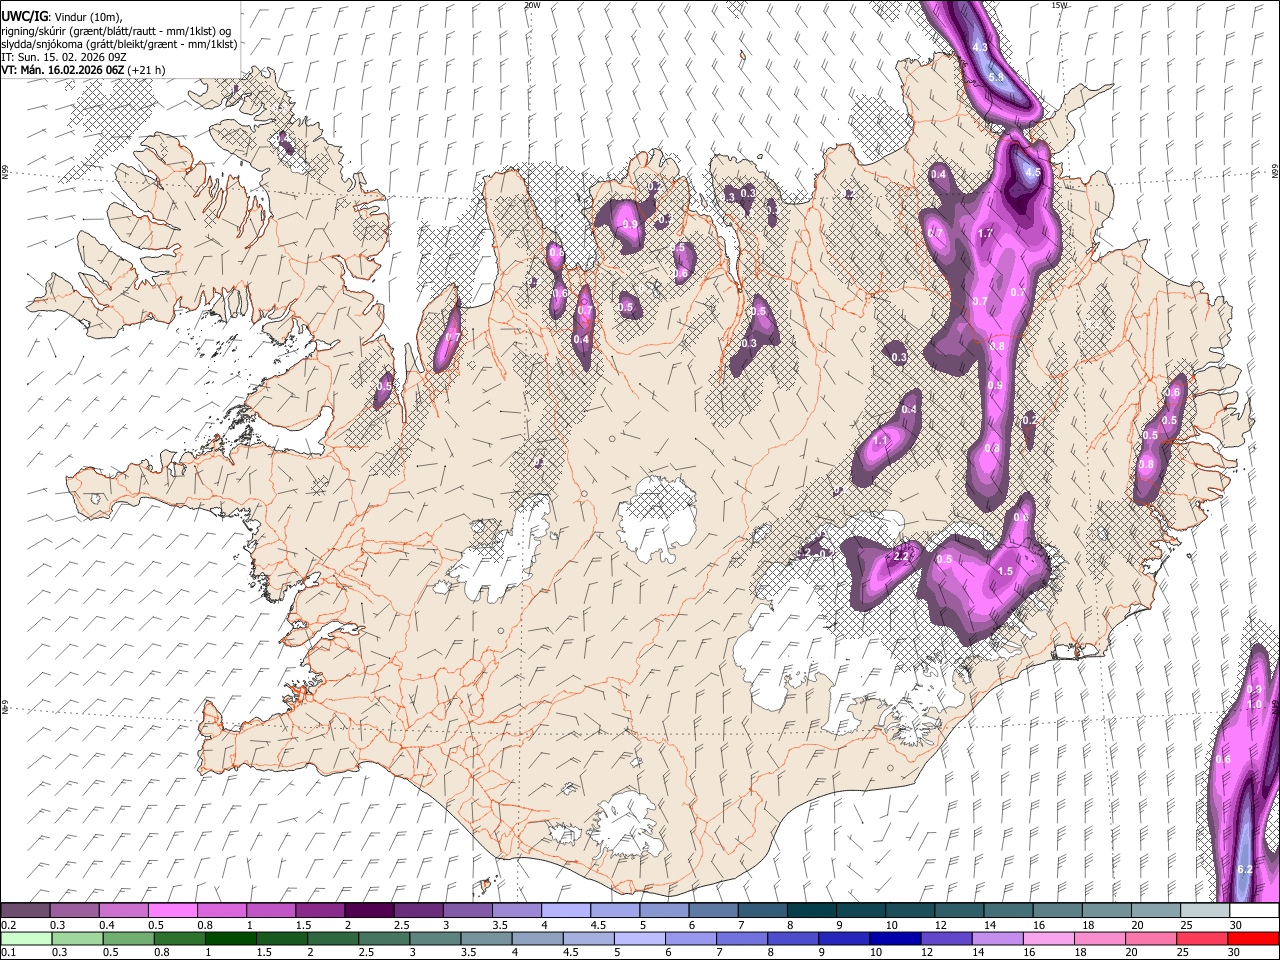This screenshot has height=960, width=1280.
Task: Select the 4.5 map value in the northeast
Action: point(1033,172)
